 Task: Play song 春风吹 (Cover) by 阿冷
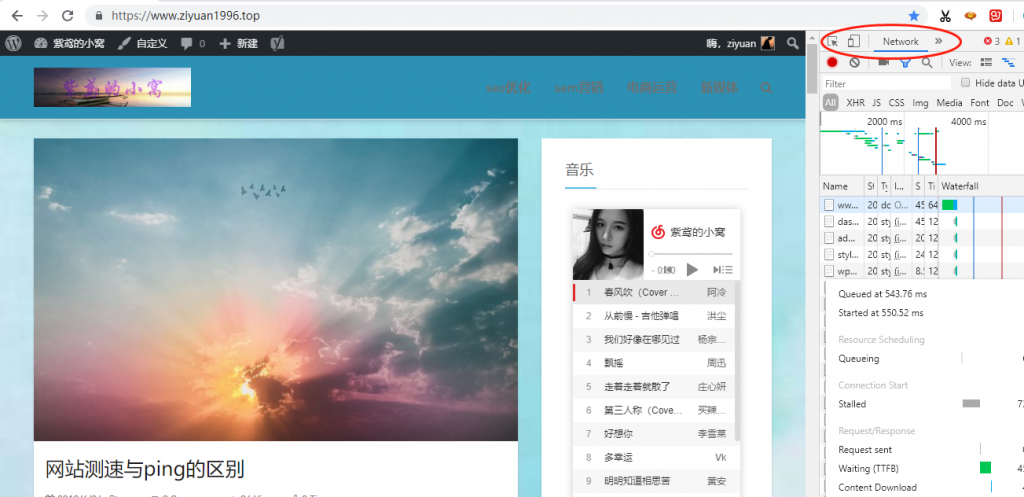(x=654, y=292)
